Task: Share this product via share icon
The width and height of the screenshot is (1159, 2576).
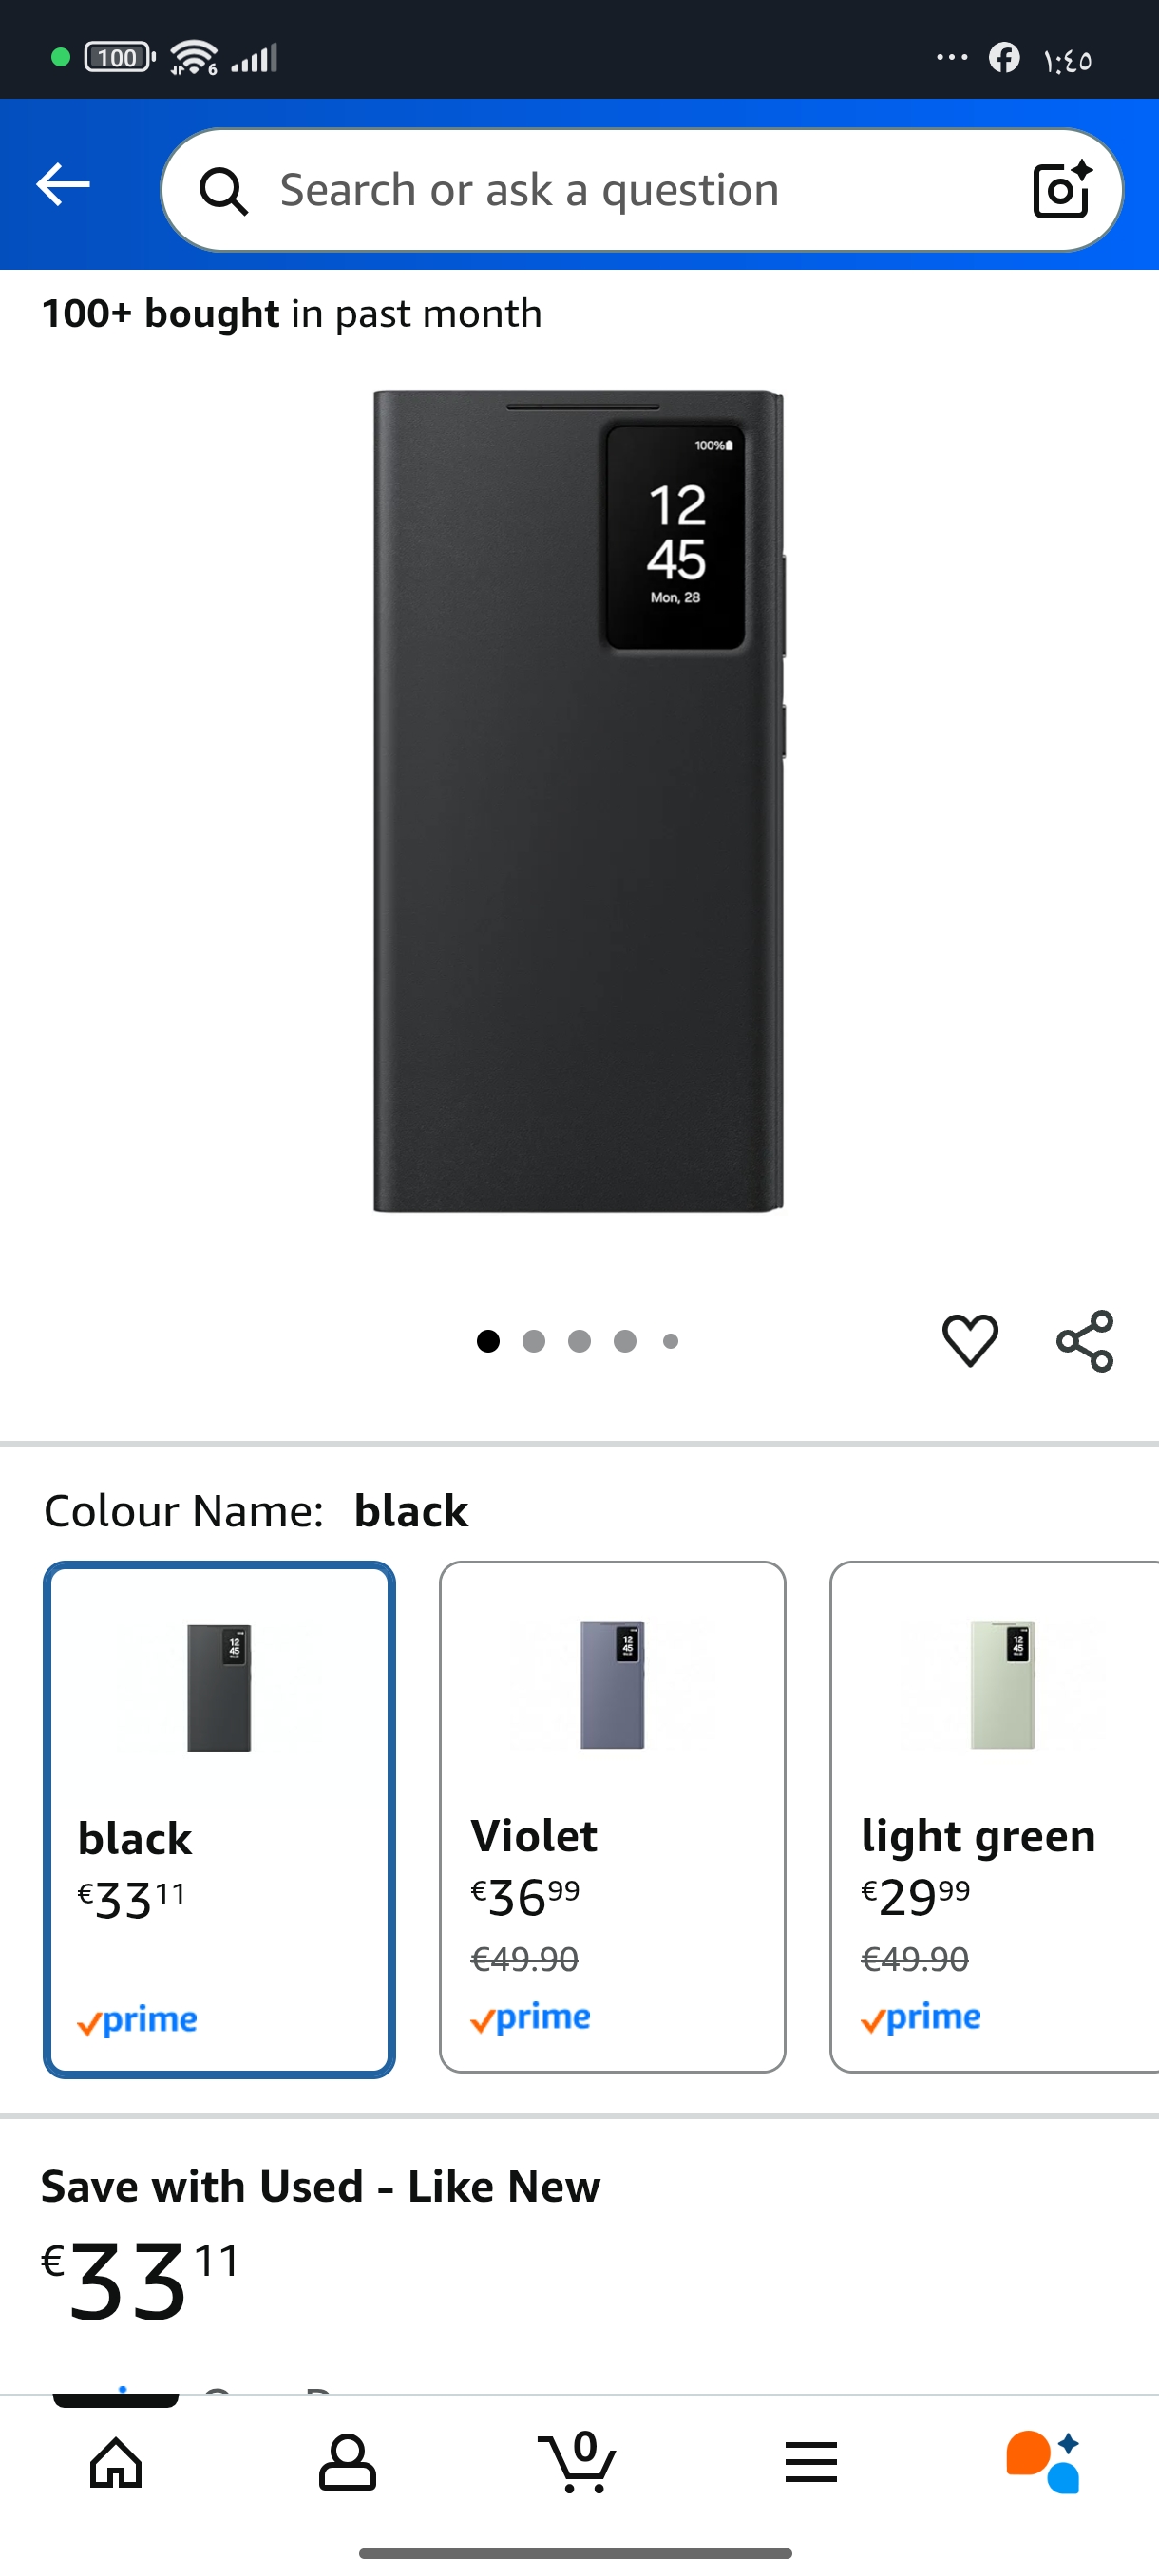Action: coord(1085,1341)
